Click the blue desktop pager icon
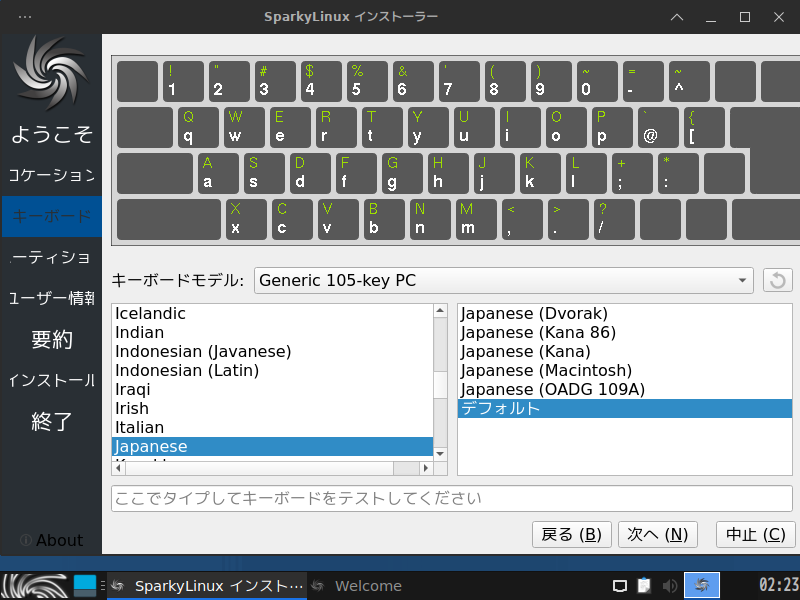The image size is (800, 600). point(85,586)
